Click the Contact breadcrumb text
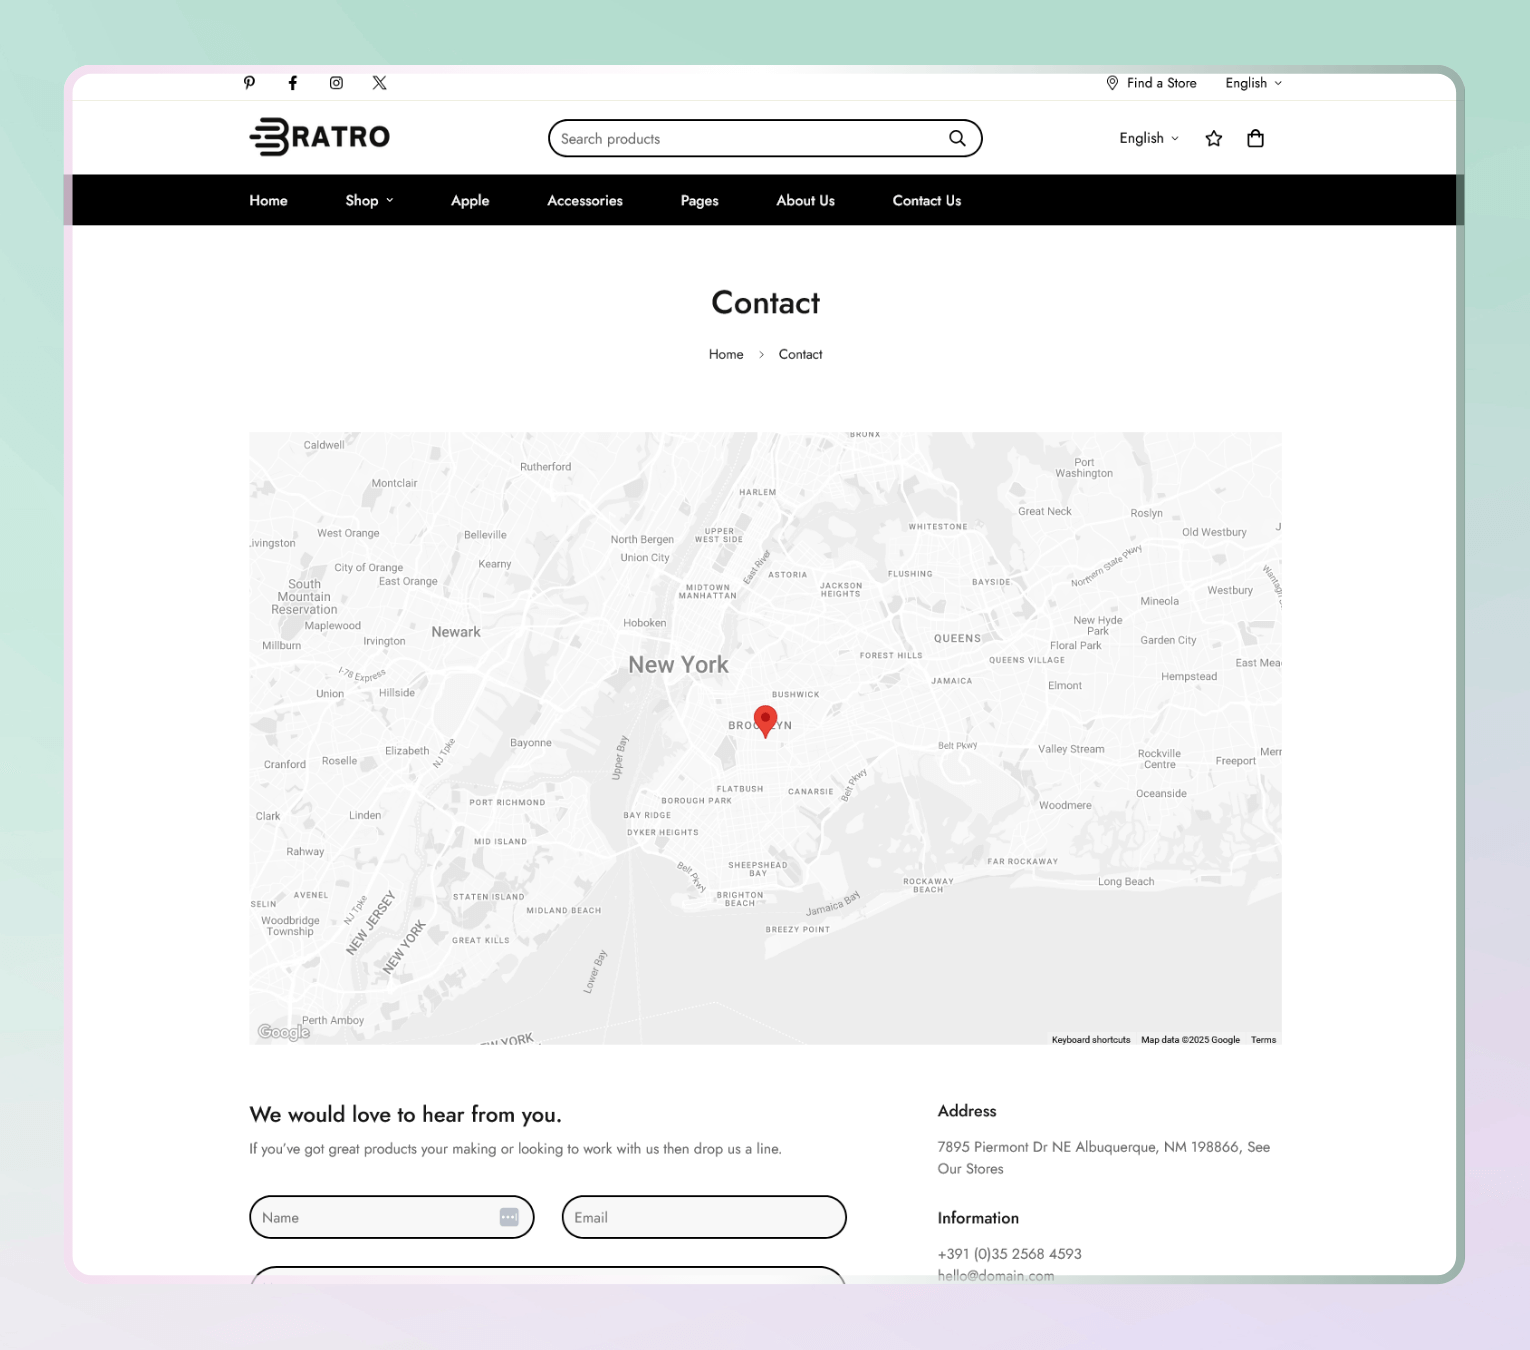Screen dimensions: 1530x1350 pyautogui.click(x=800, y=354)
